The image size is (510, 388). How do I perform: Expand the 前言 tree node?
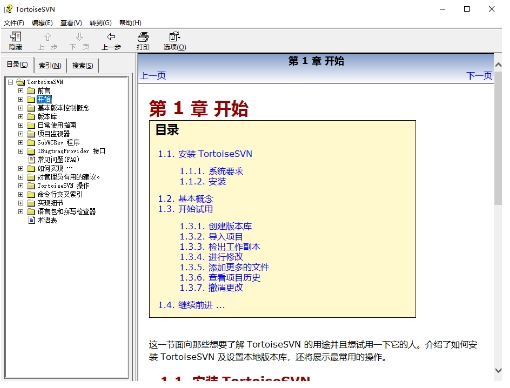[x=20, y=91]
